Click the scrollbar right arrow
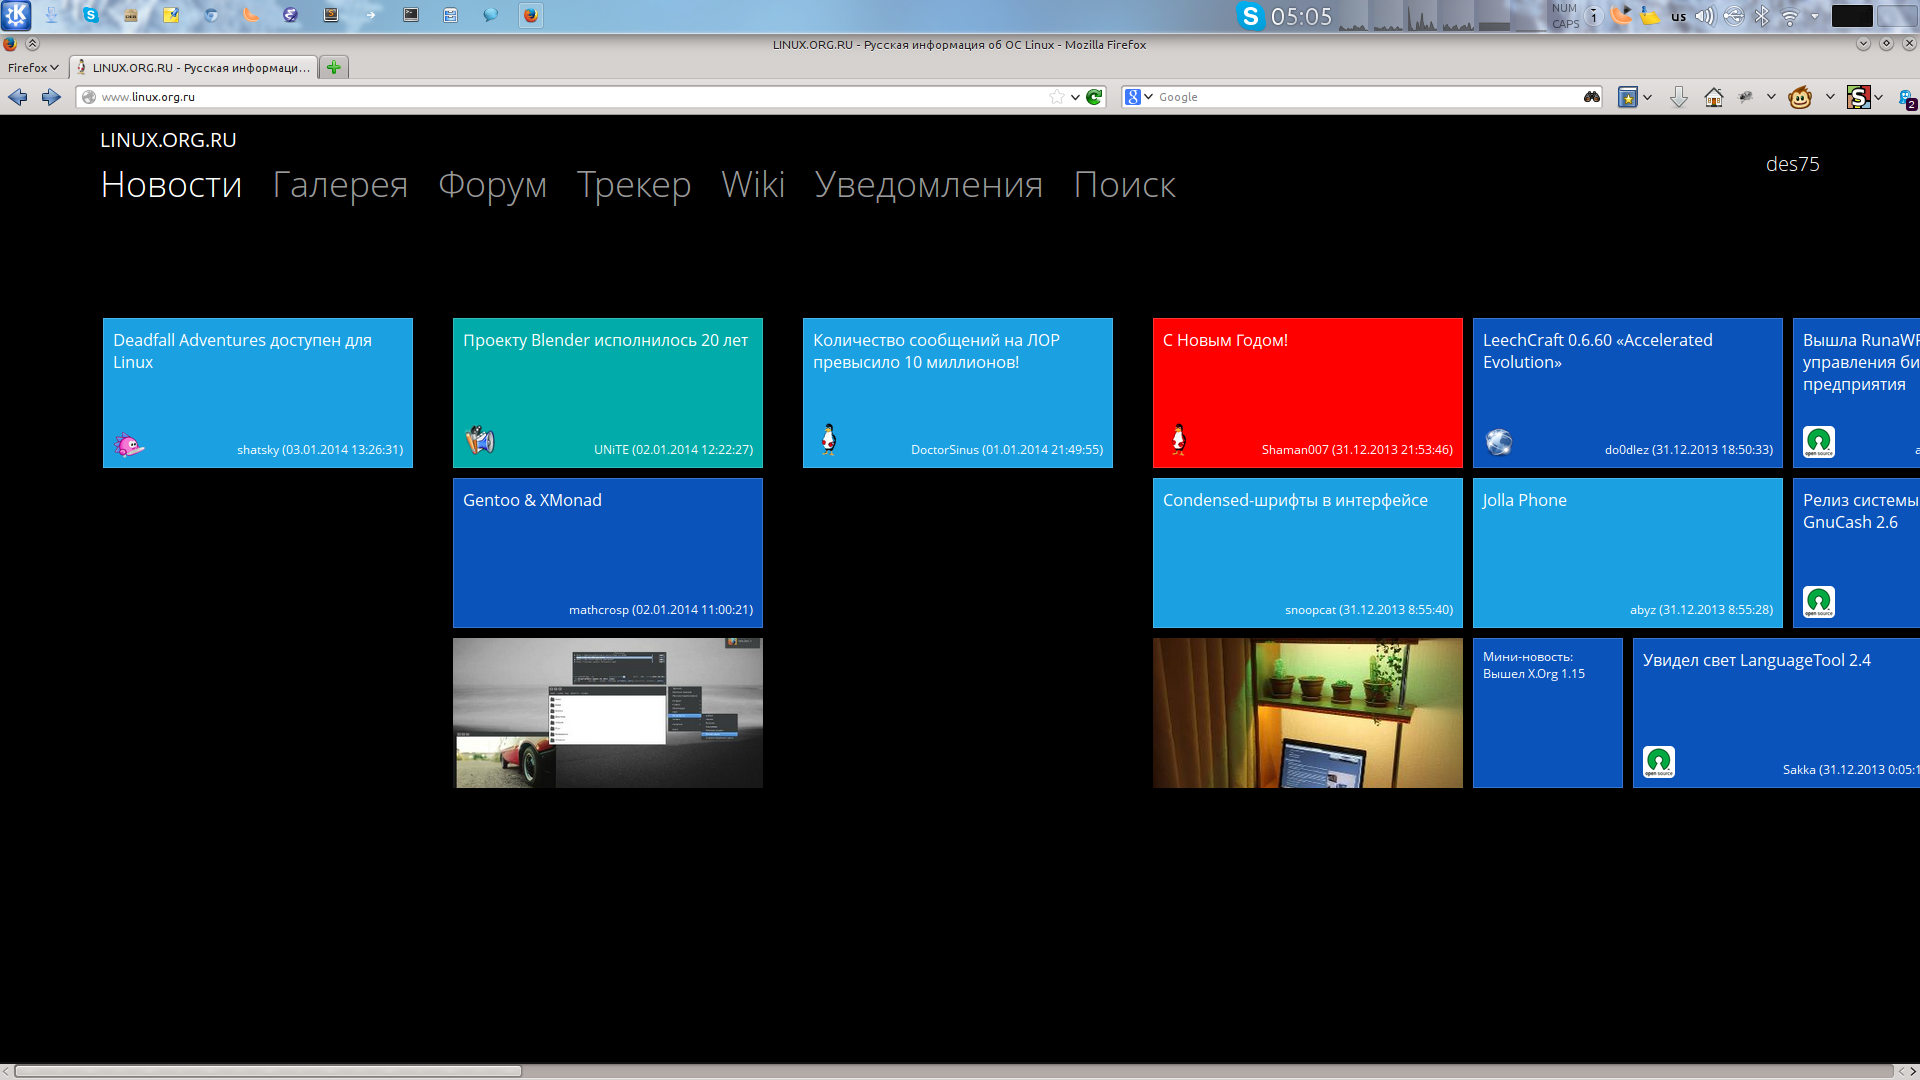This screenshot has height=1080, width=1920. [x=1913, y=1071]
